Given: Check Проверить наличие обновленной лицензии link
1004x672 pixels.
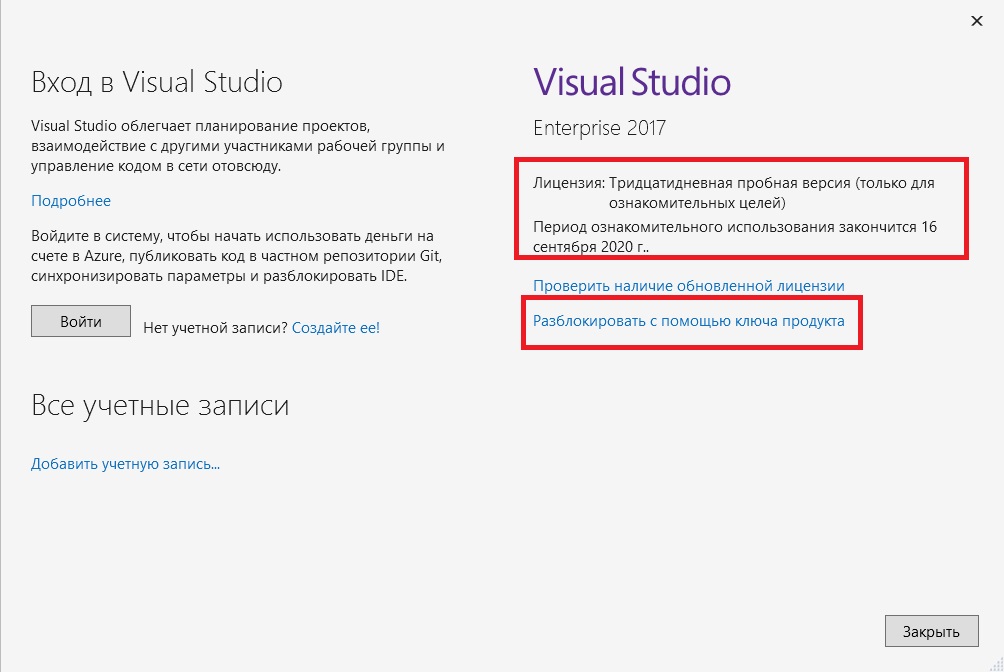Looking at the screenshot, I should point(689,286).
